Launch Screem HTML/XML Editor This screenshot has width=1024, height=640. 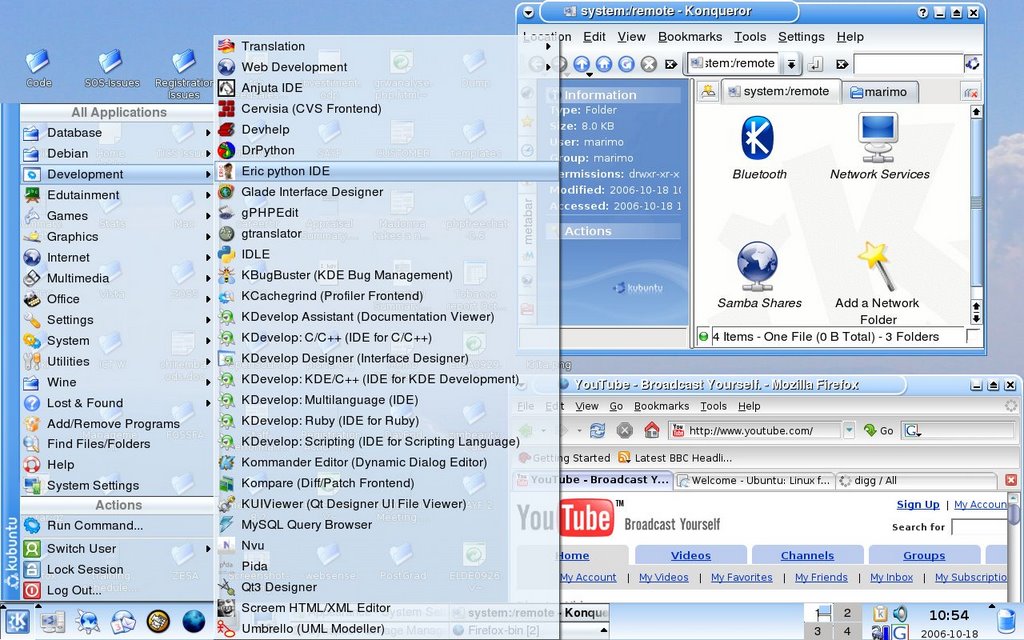[388, 608]
